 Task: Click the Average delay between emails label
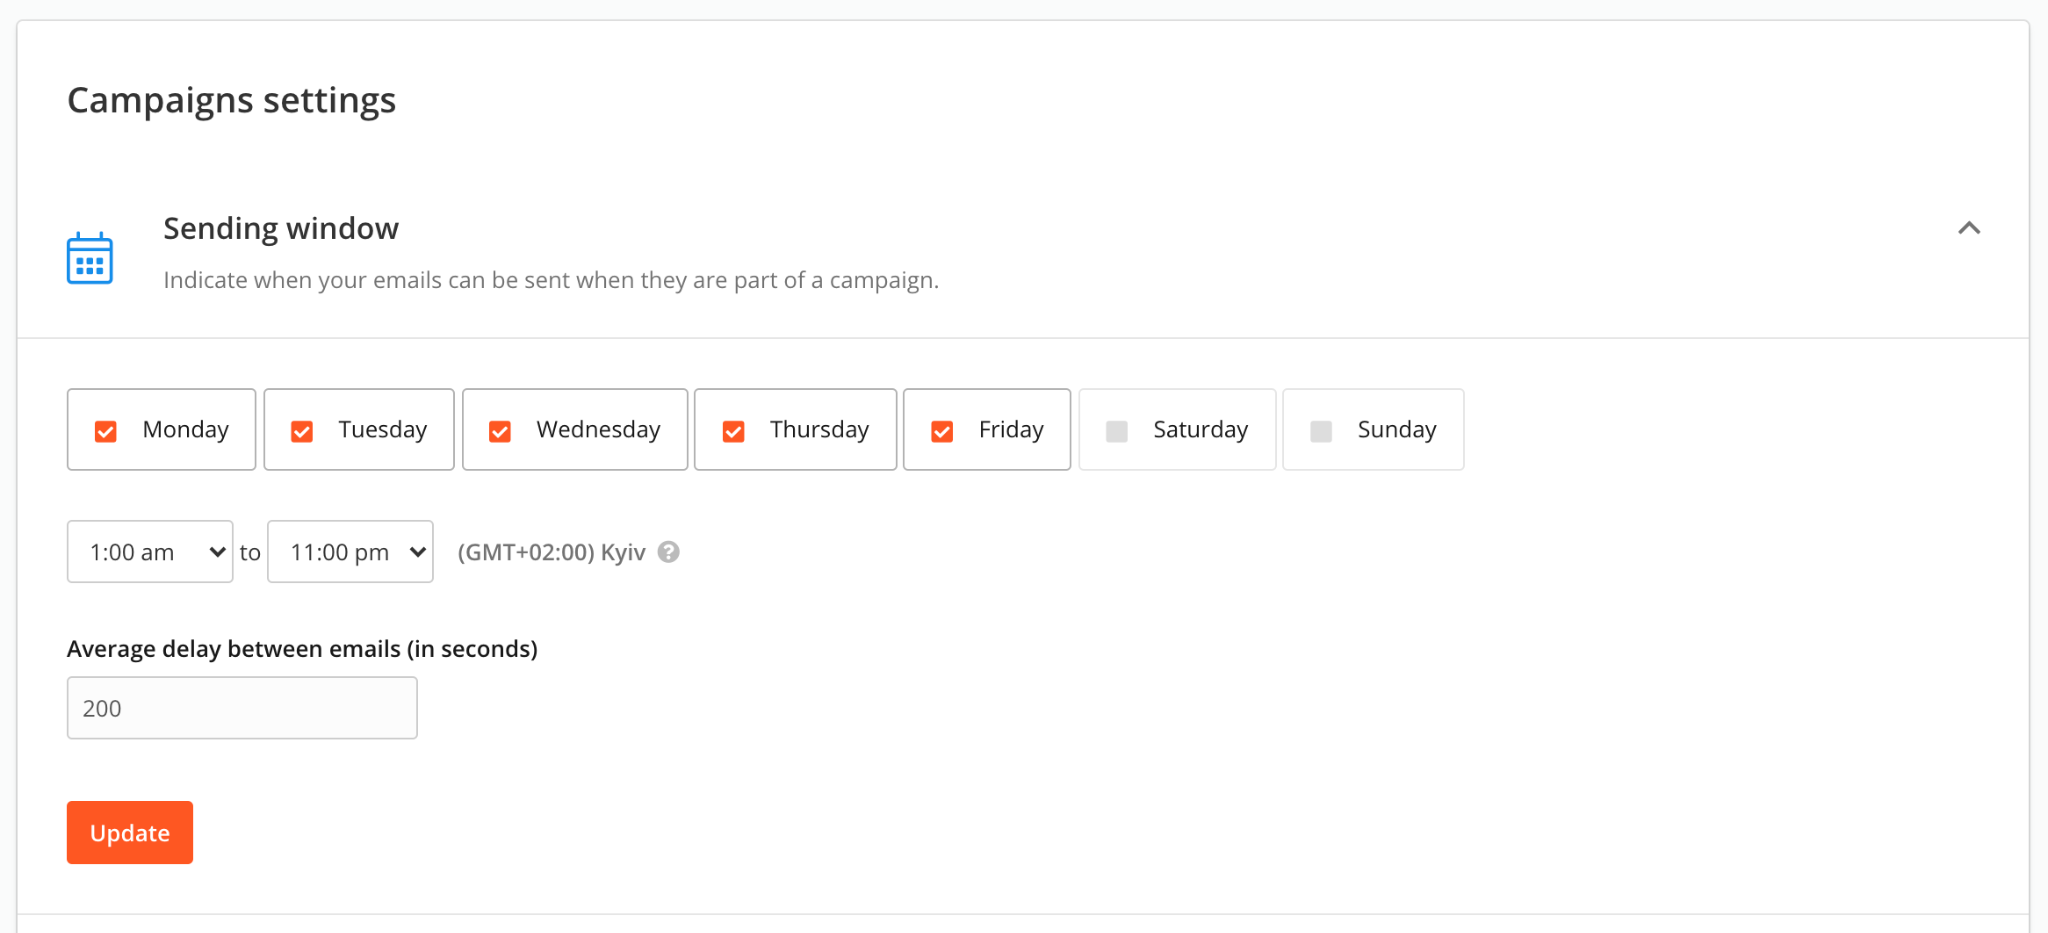302,649
